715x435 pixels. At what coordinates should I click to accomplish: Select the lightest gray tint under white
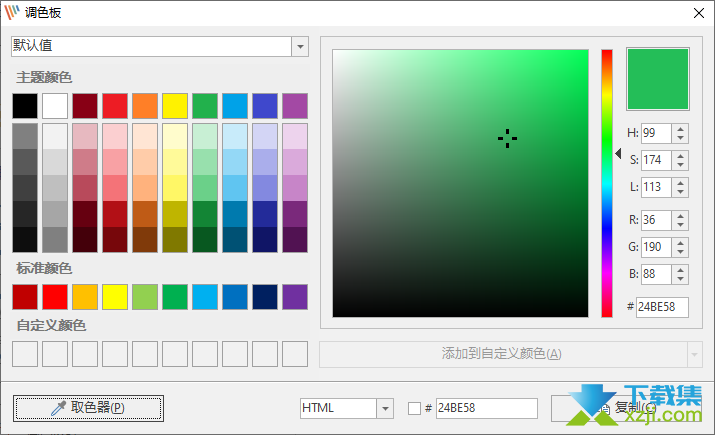tap(55, 136)
